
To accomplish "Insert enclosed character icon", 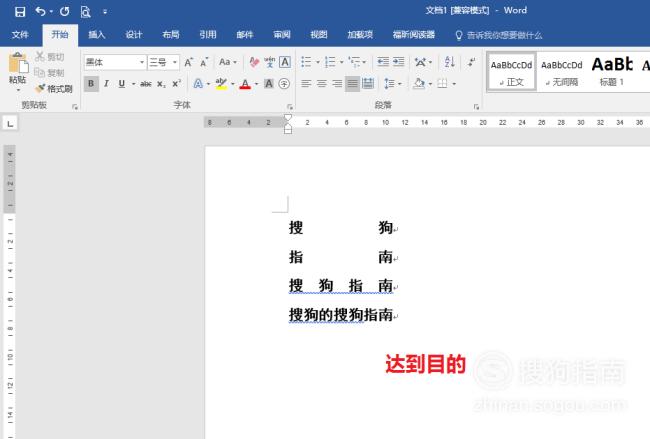I will click(x=284, y=84).
